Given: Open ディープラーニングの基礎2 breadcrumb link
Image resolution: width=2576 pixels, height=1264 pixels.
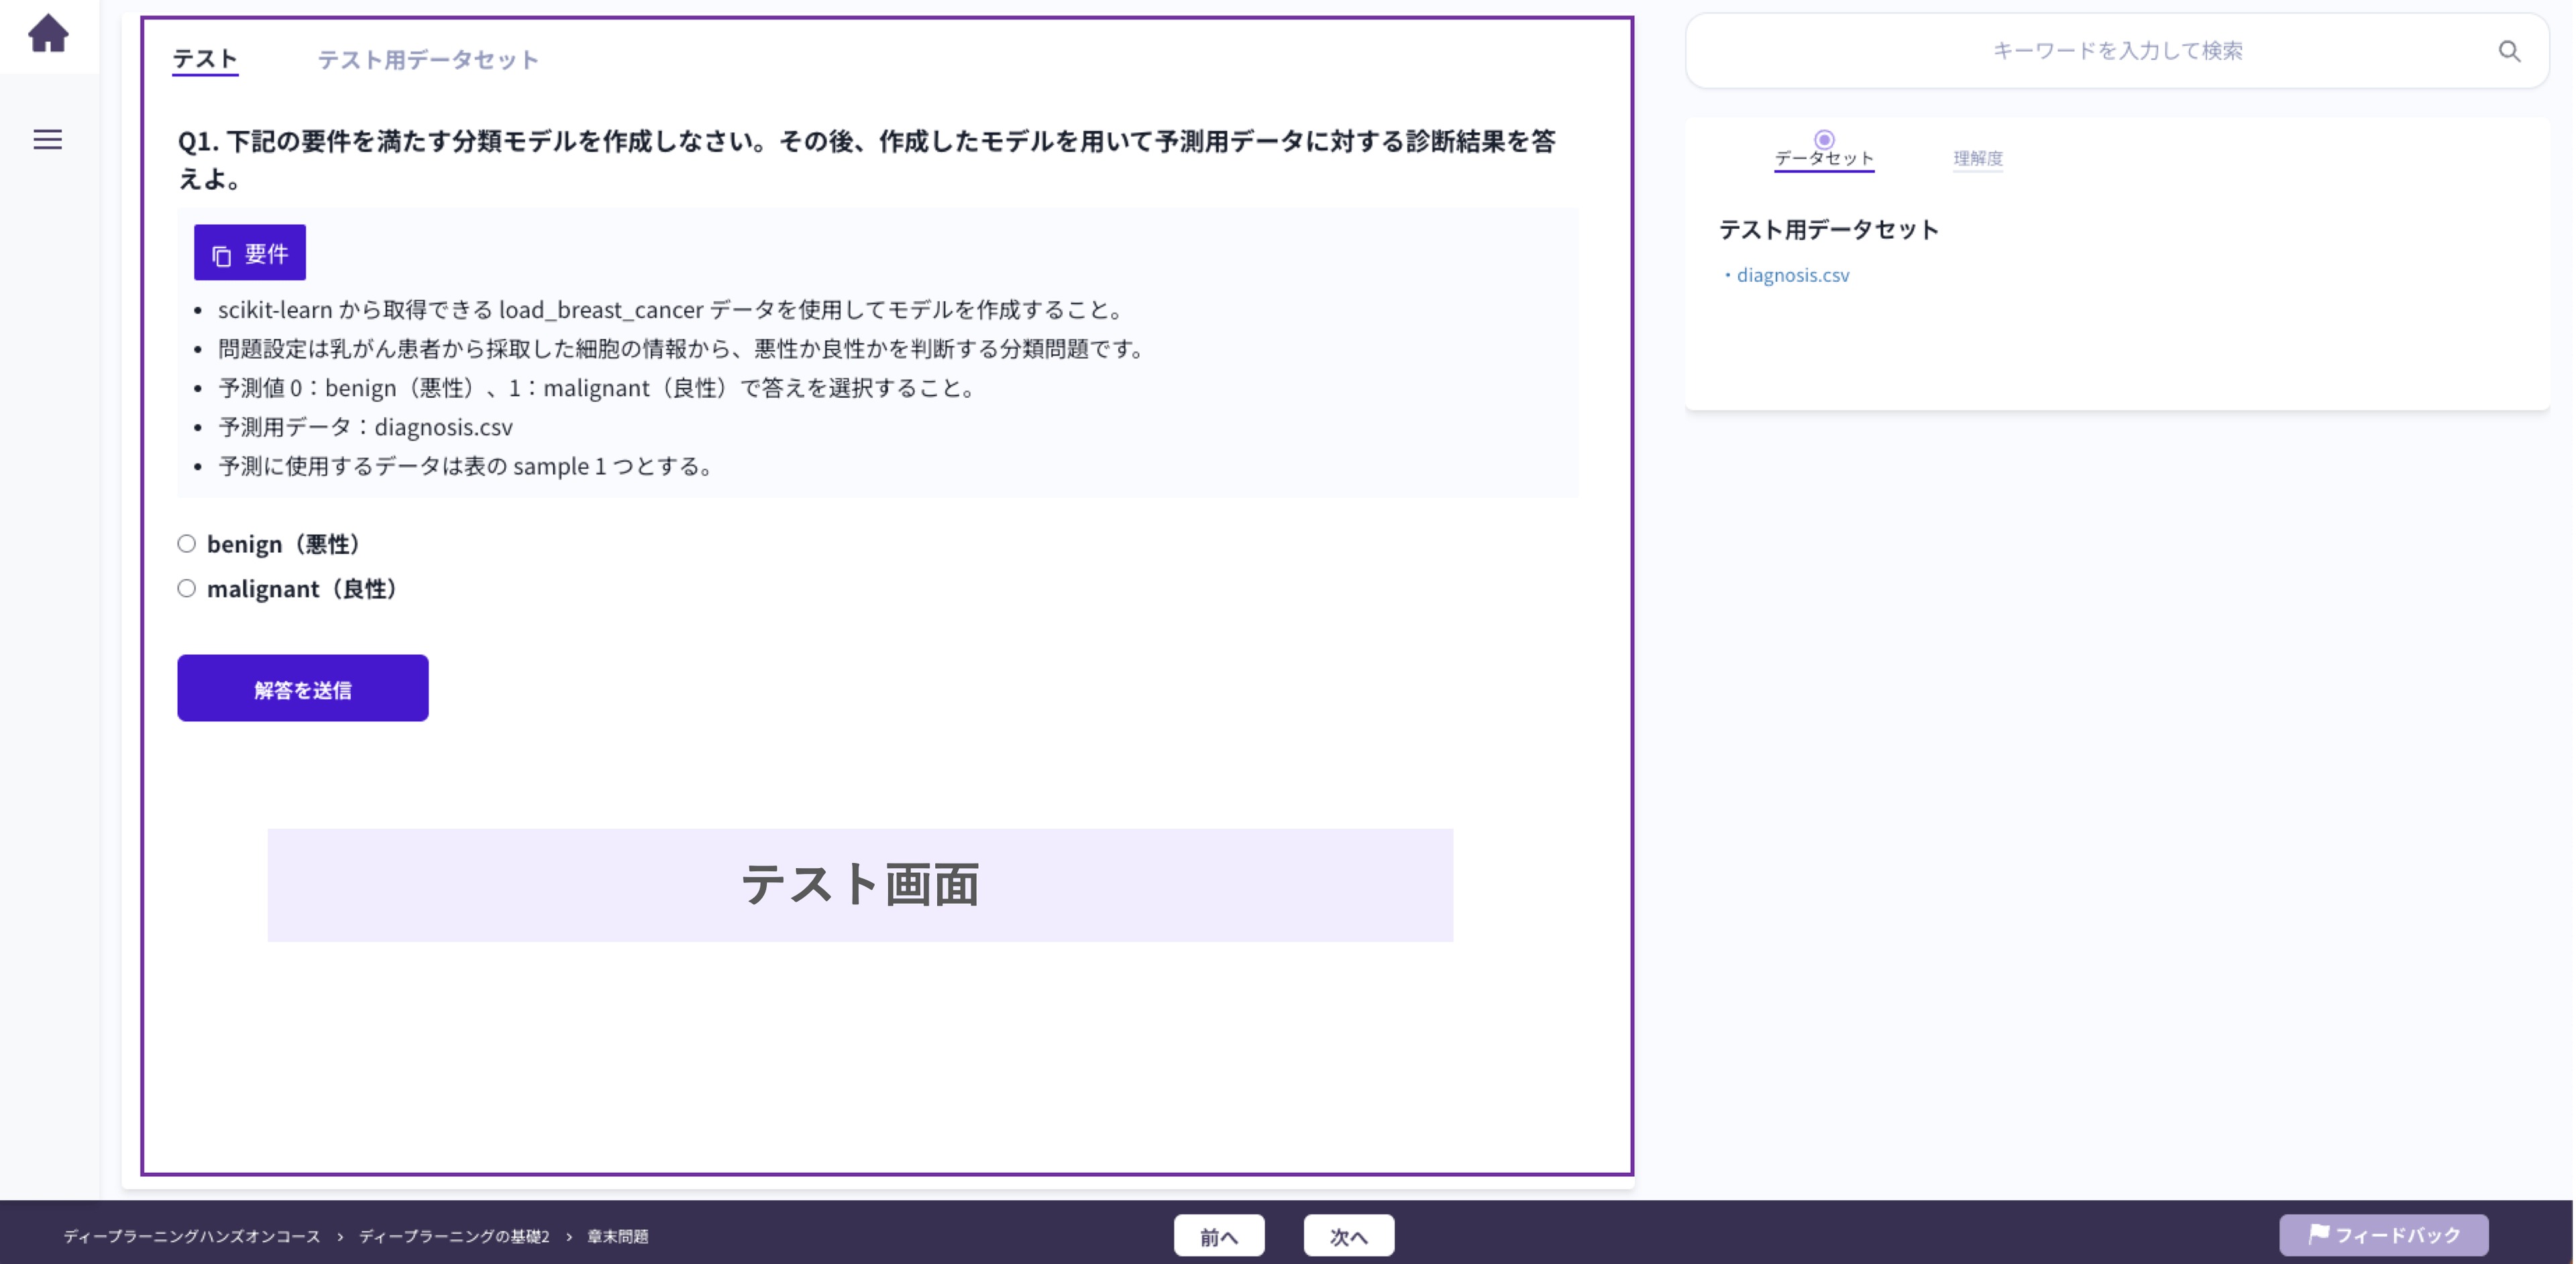Looking at the screenshot, I should 454,1237.
